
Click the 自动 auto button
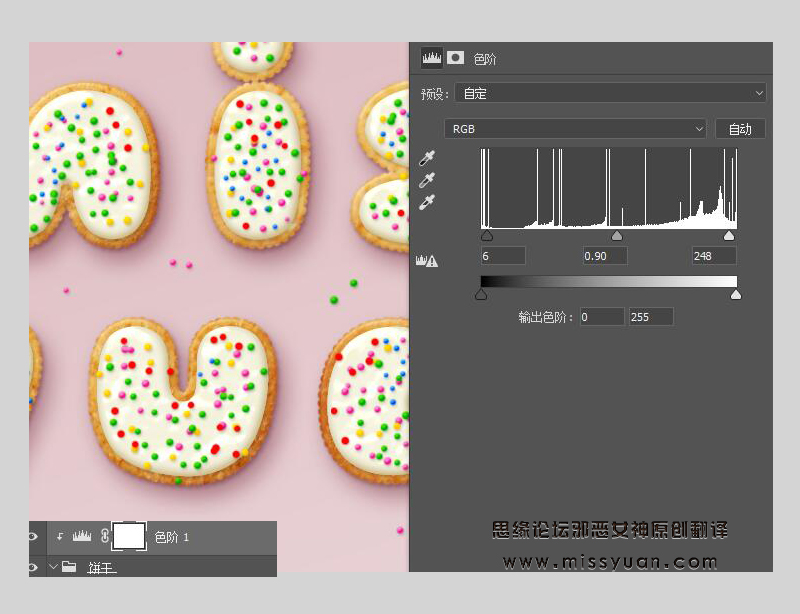click(740, 129)
